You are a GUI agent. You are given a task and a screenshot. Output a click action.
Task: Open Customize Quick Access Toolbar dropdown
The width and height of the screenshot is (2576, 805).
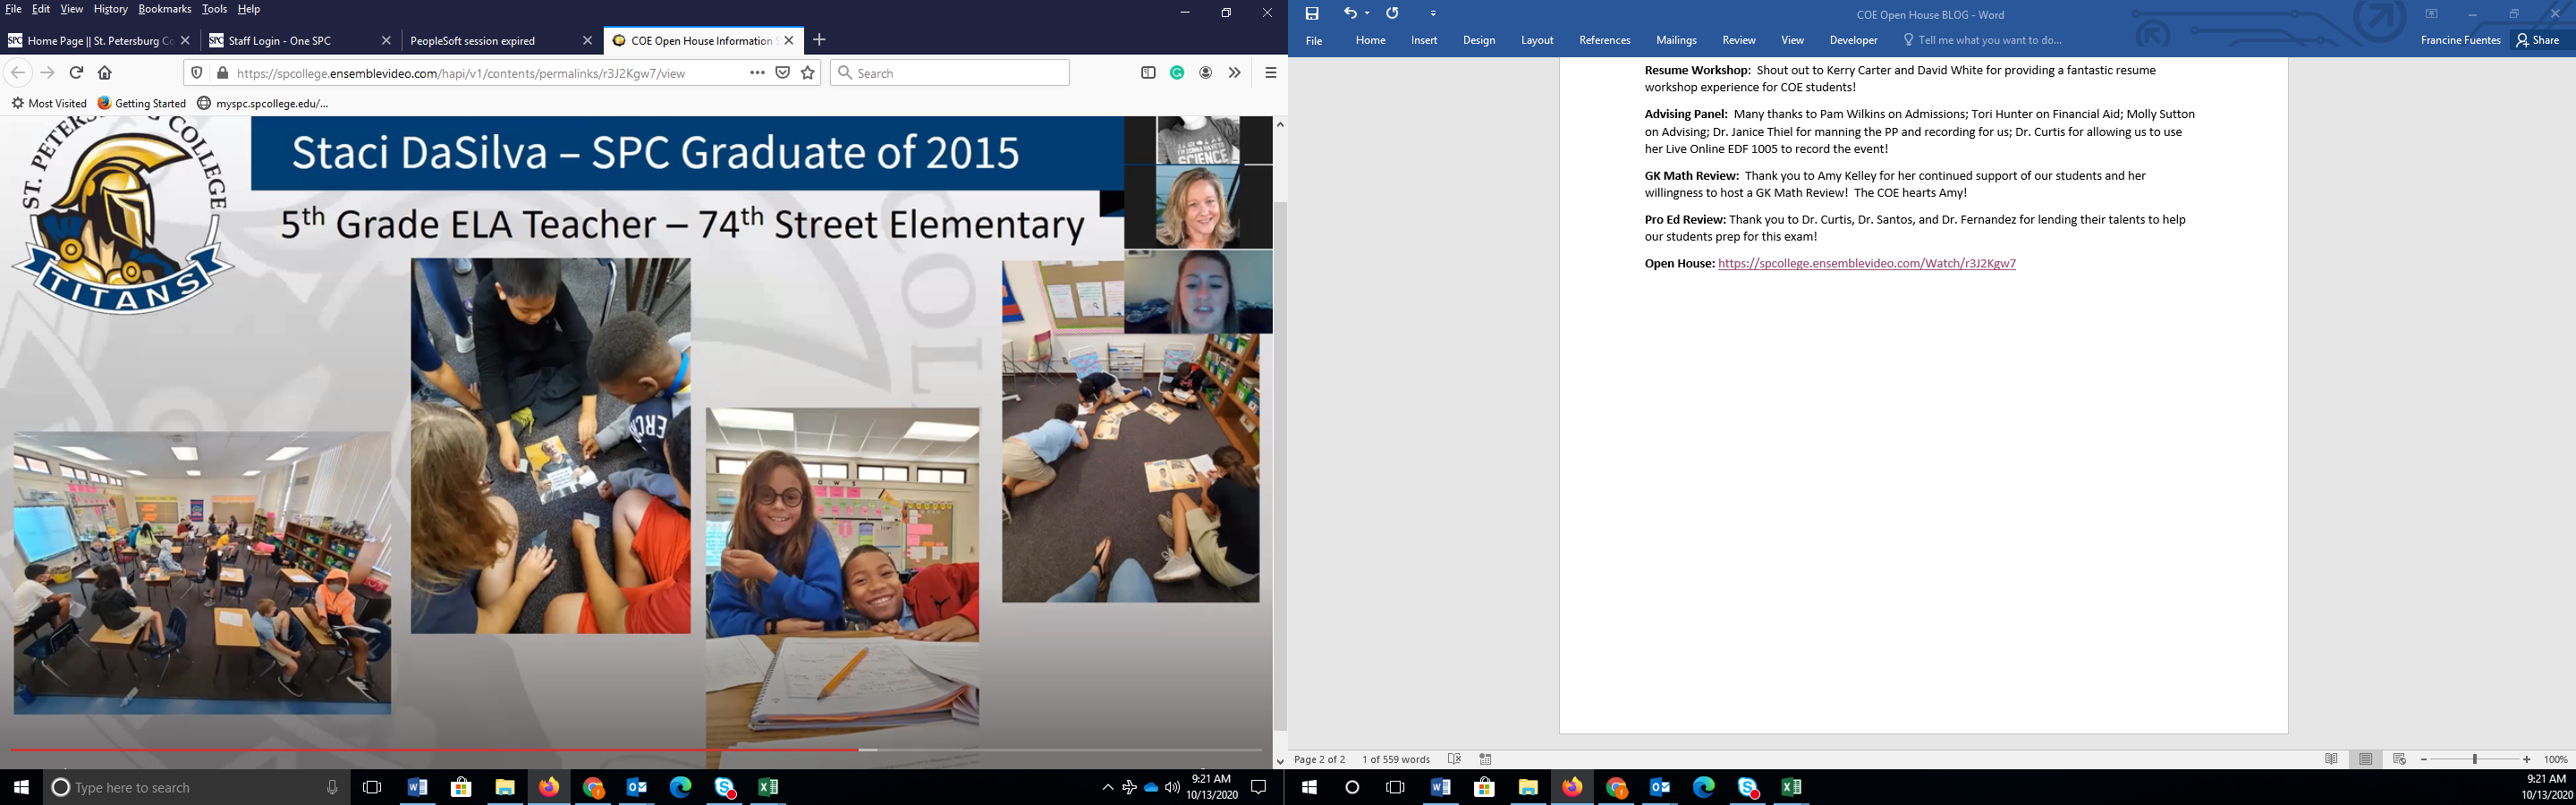click(x=1433, y=14)
